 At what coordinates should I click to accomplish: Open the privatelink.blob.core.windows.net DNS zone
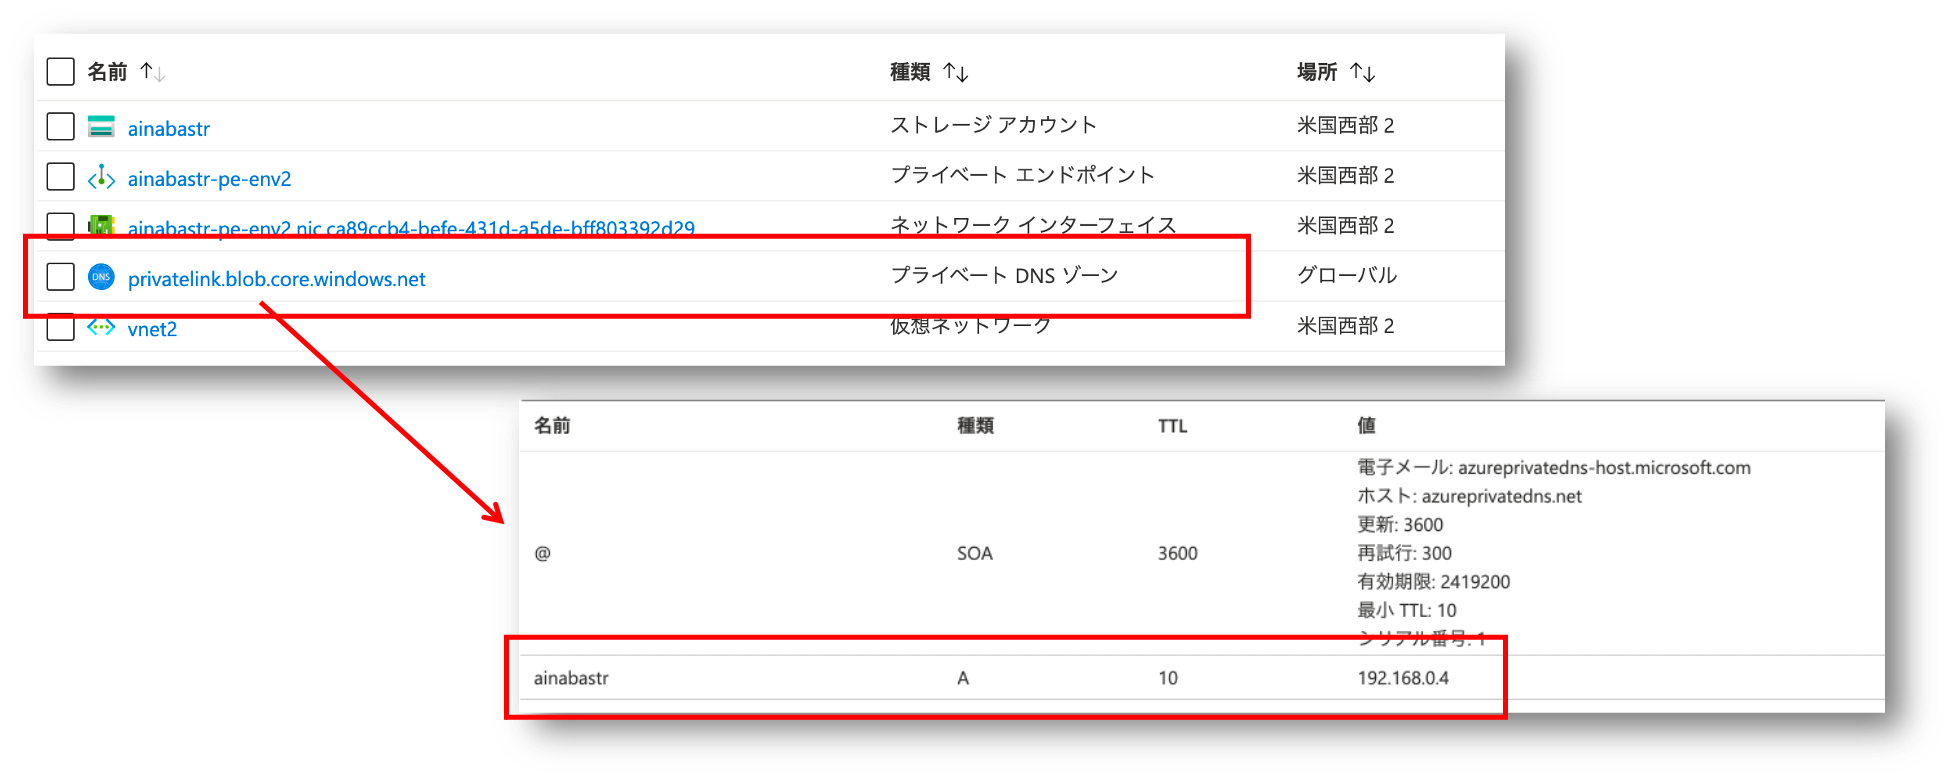point(277,279)
